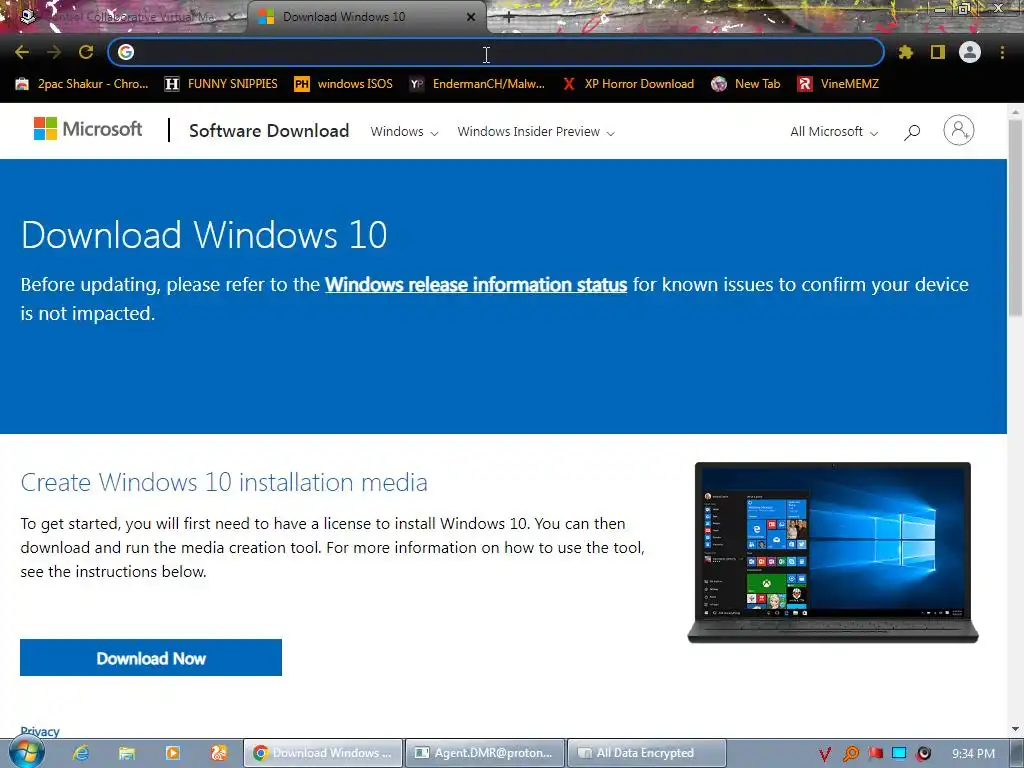Click the scrollbar down arrow
The width and height of the screenshot is (1024, 768).
point(1015,729)
